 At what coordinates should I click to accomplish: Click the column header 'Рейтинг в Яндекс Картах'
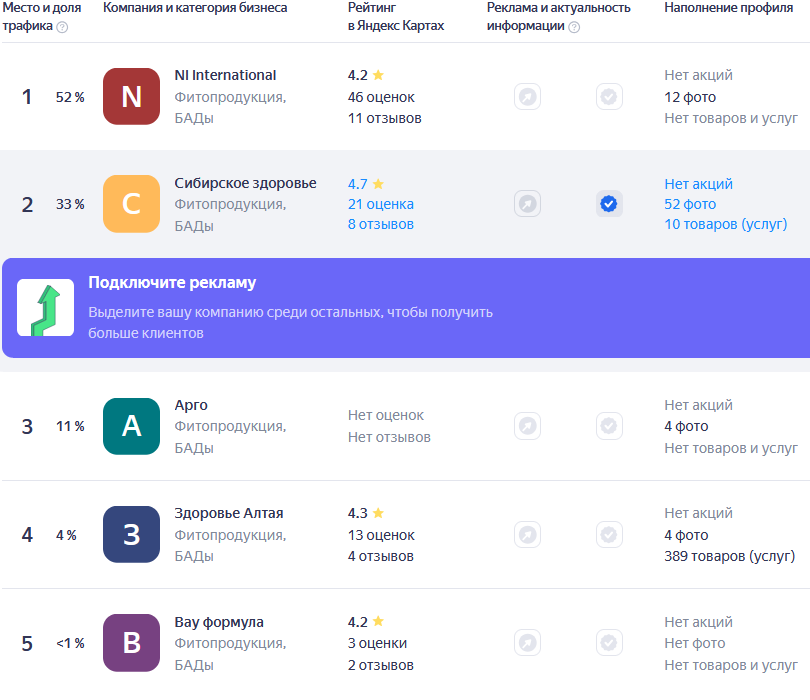[396, 17]
